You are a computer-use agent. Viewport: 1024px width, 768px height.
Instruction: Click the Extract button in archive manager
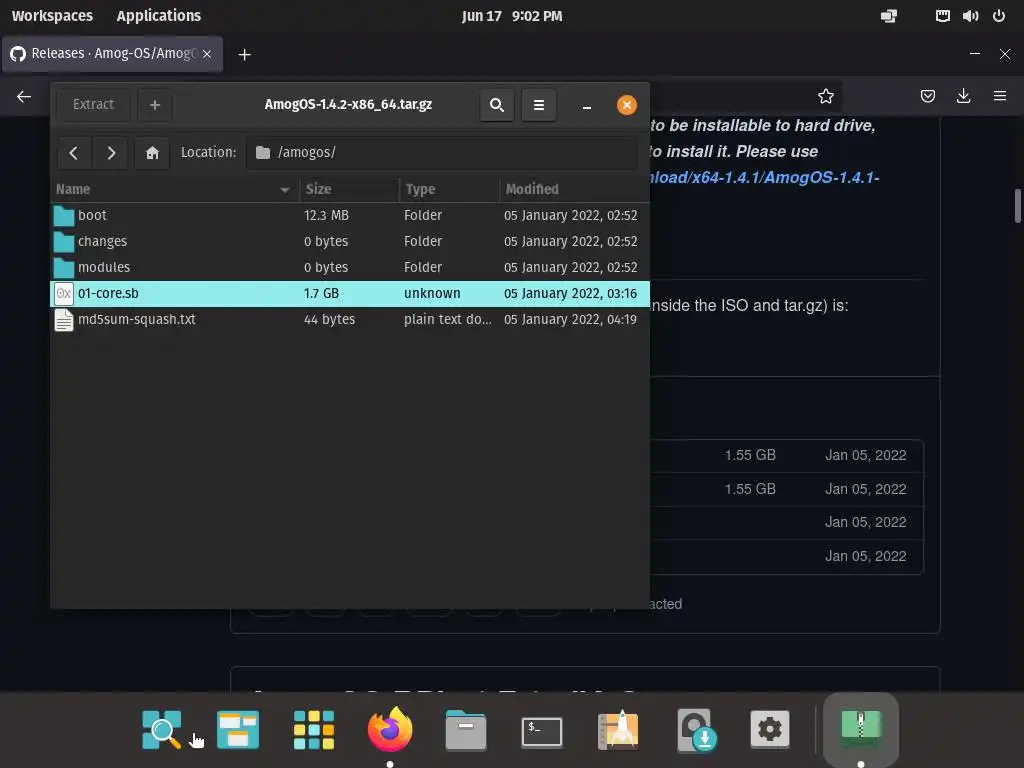tap(93, 104)
